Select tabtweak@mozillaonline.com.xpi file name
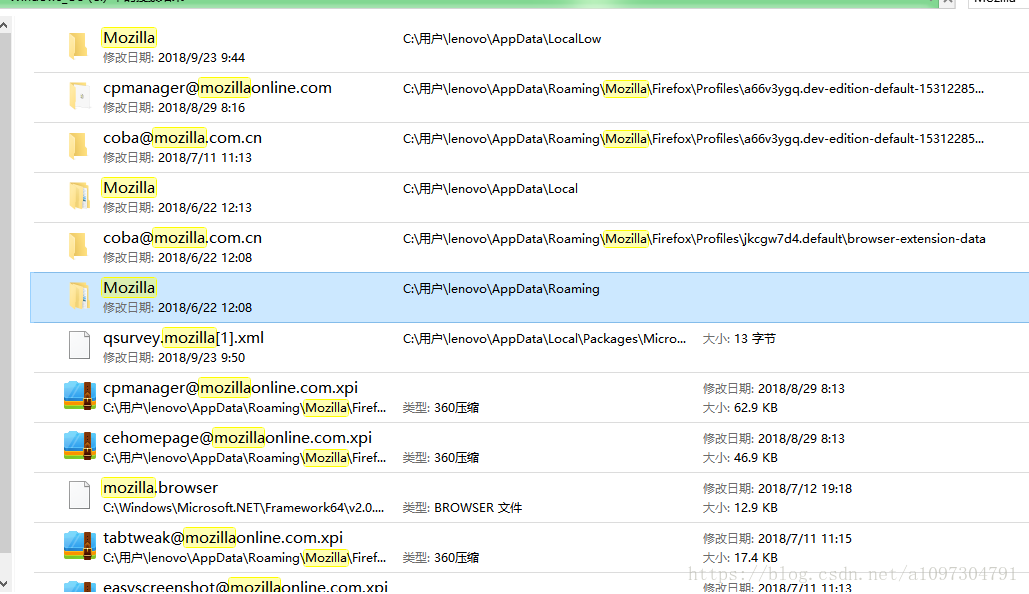The width and height of the screenshot is (1029, 594). point(223,538)
